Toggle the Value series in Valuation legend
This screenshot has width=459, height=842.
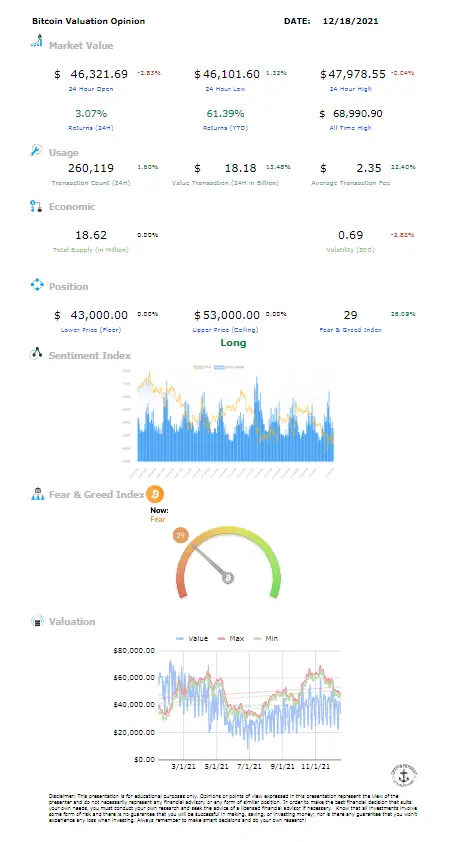192,638
